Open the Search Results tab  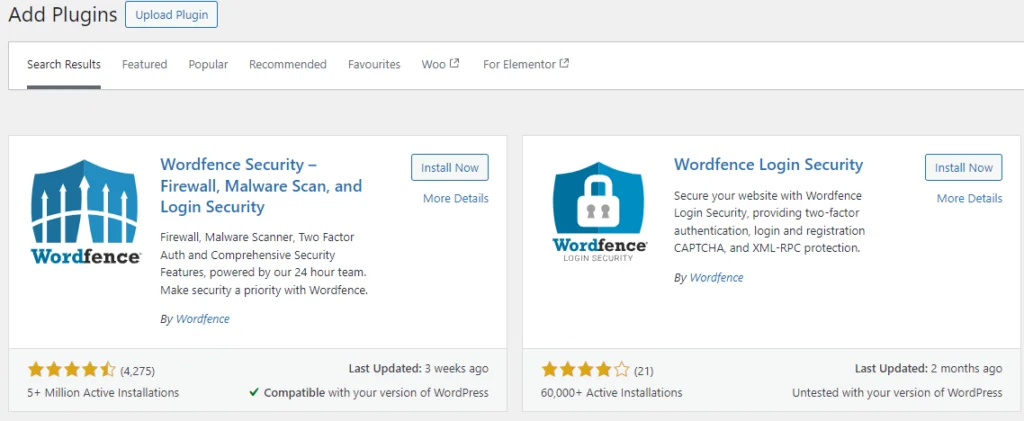click(x=64, y=64)
